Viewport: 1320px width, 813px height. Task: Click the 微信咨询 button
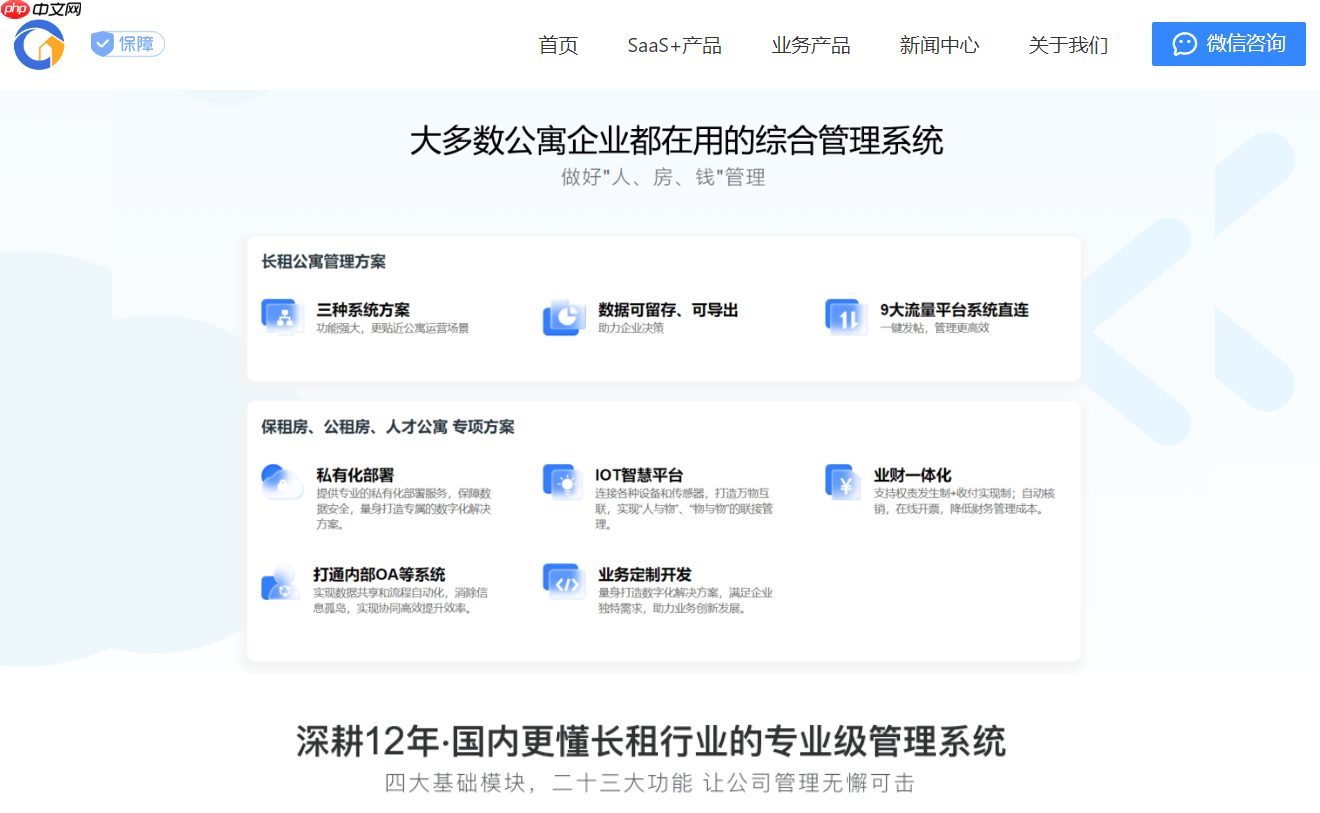coord(1228,44)
